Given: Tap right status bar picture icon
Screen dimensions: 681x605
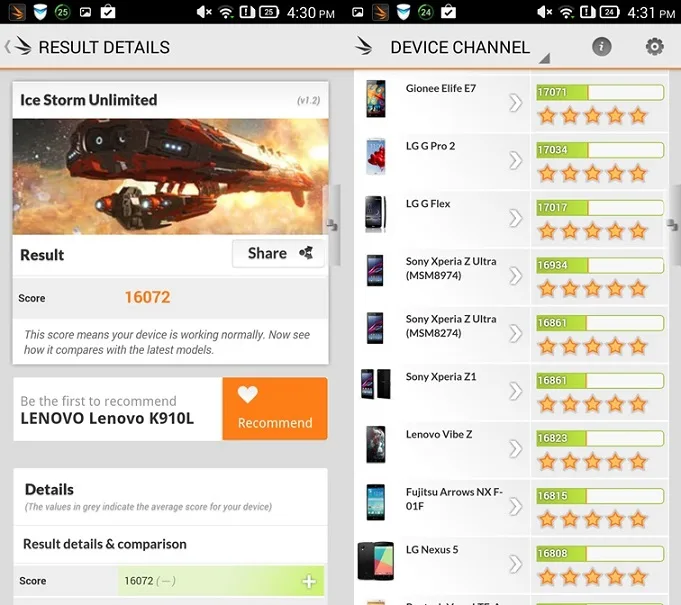Looking at the screenshot, I should (358, 12).
